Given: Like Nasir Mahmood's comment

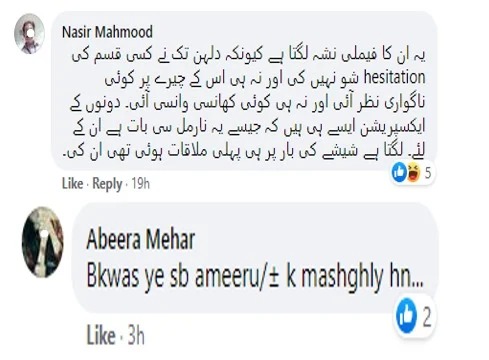Looking at the screenshot, I should pyautogui.click(x=72, y=183).
